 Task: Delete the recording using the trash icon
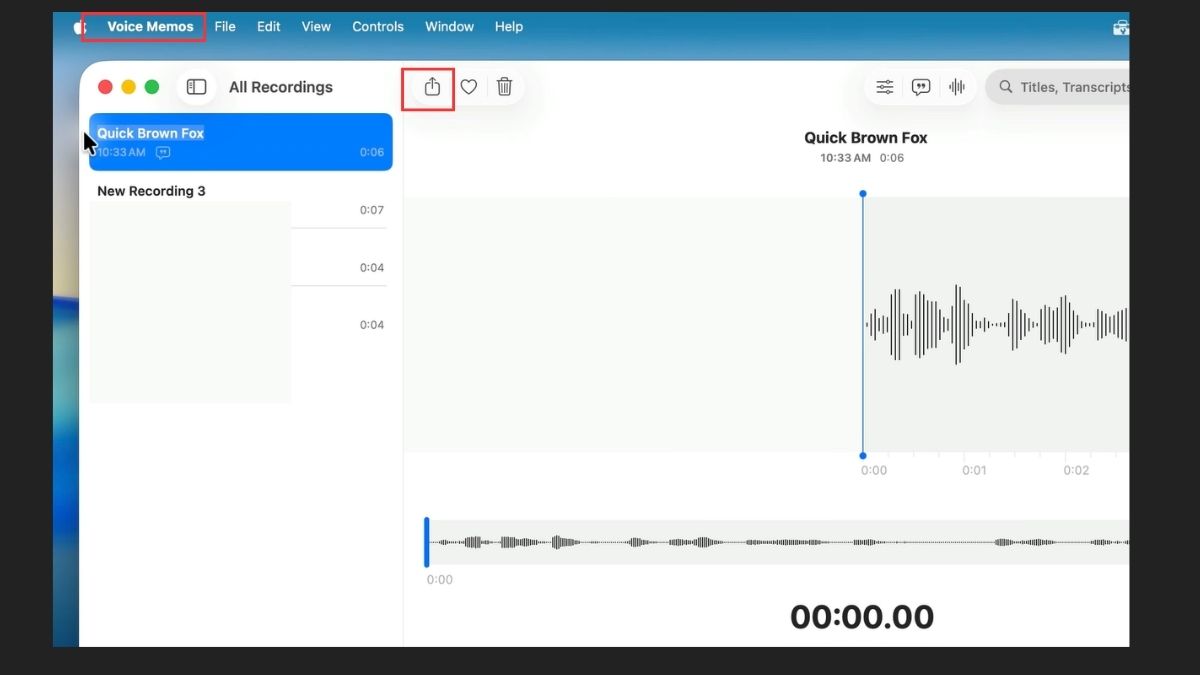point(505,87)
